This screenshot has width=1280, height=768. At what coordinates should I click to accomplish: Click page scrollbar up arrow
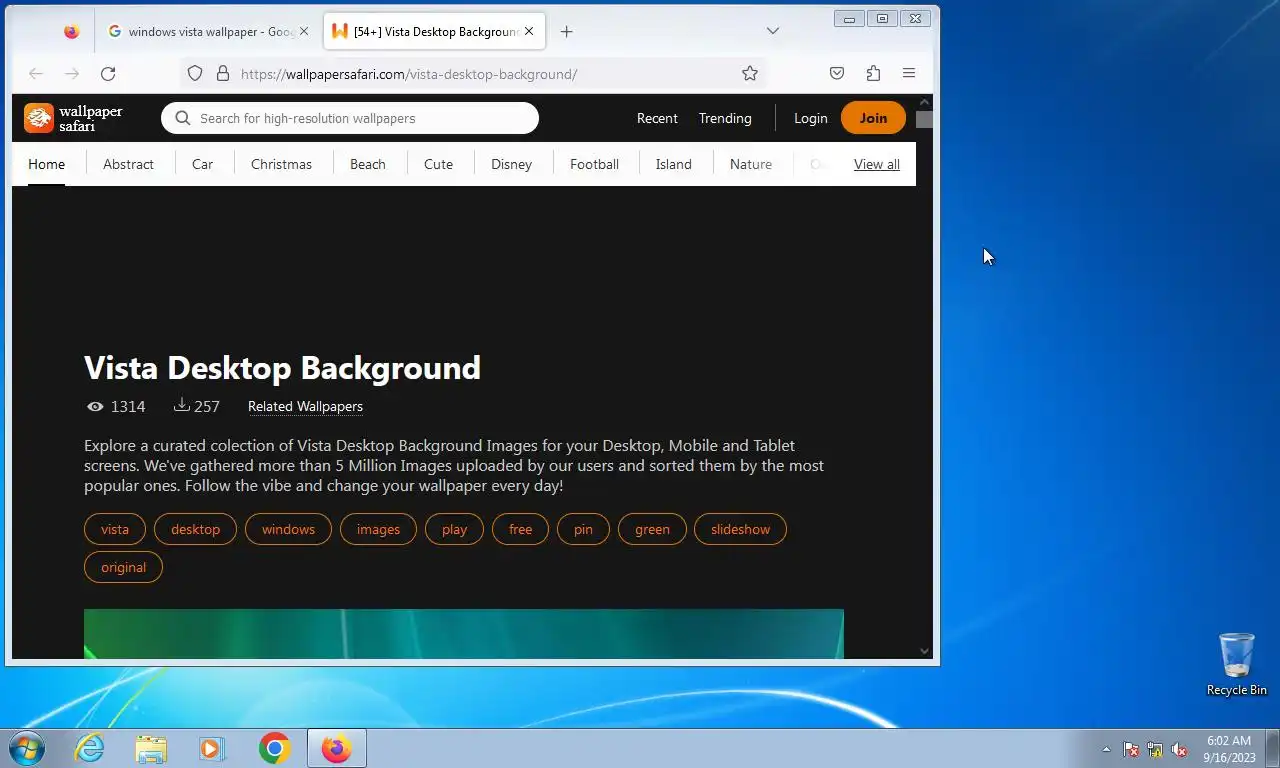point(924,102)
